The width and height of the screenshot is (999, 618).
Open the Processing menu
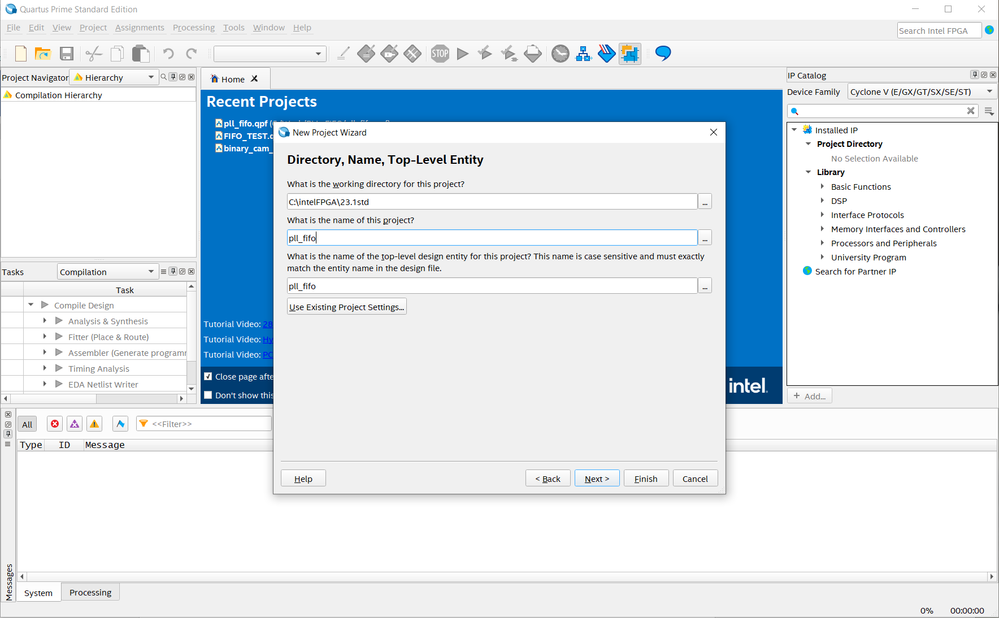(x=194, y=27)
